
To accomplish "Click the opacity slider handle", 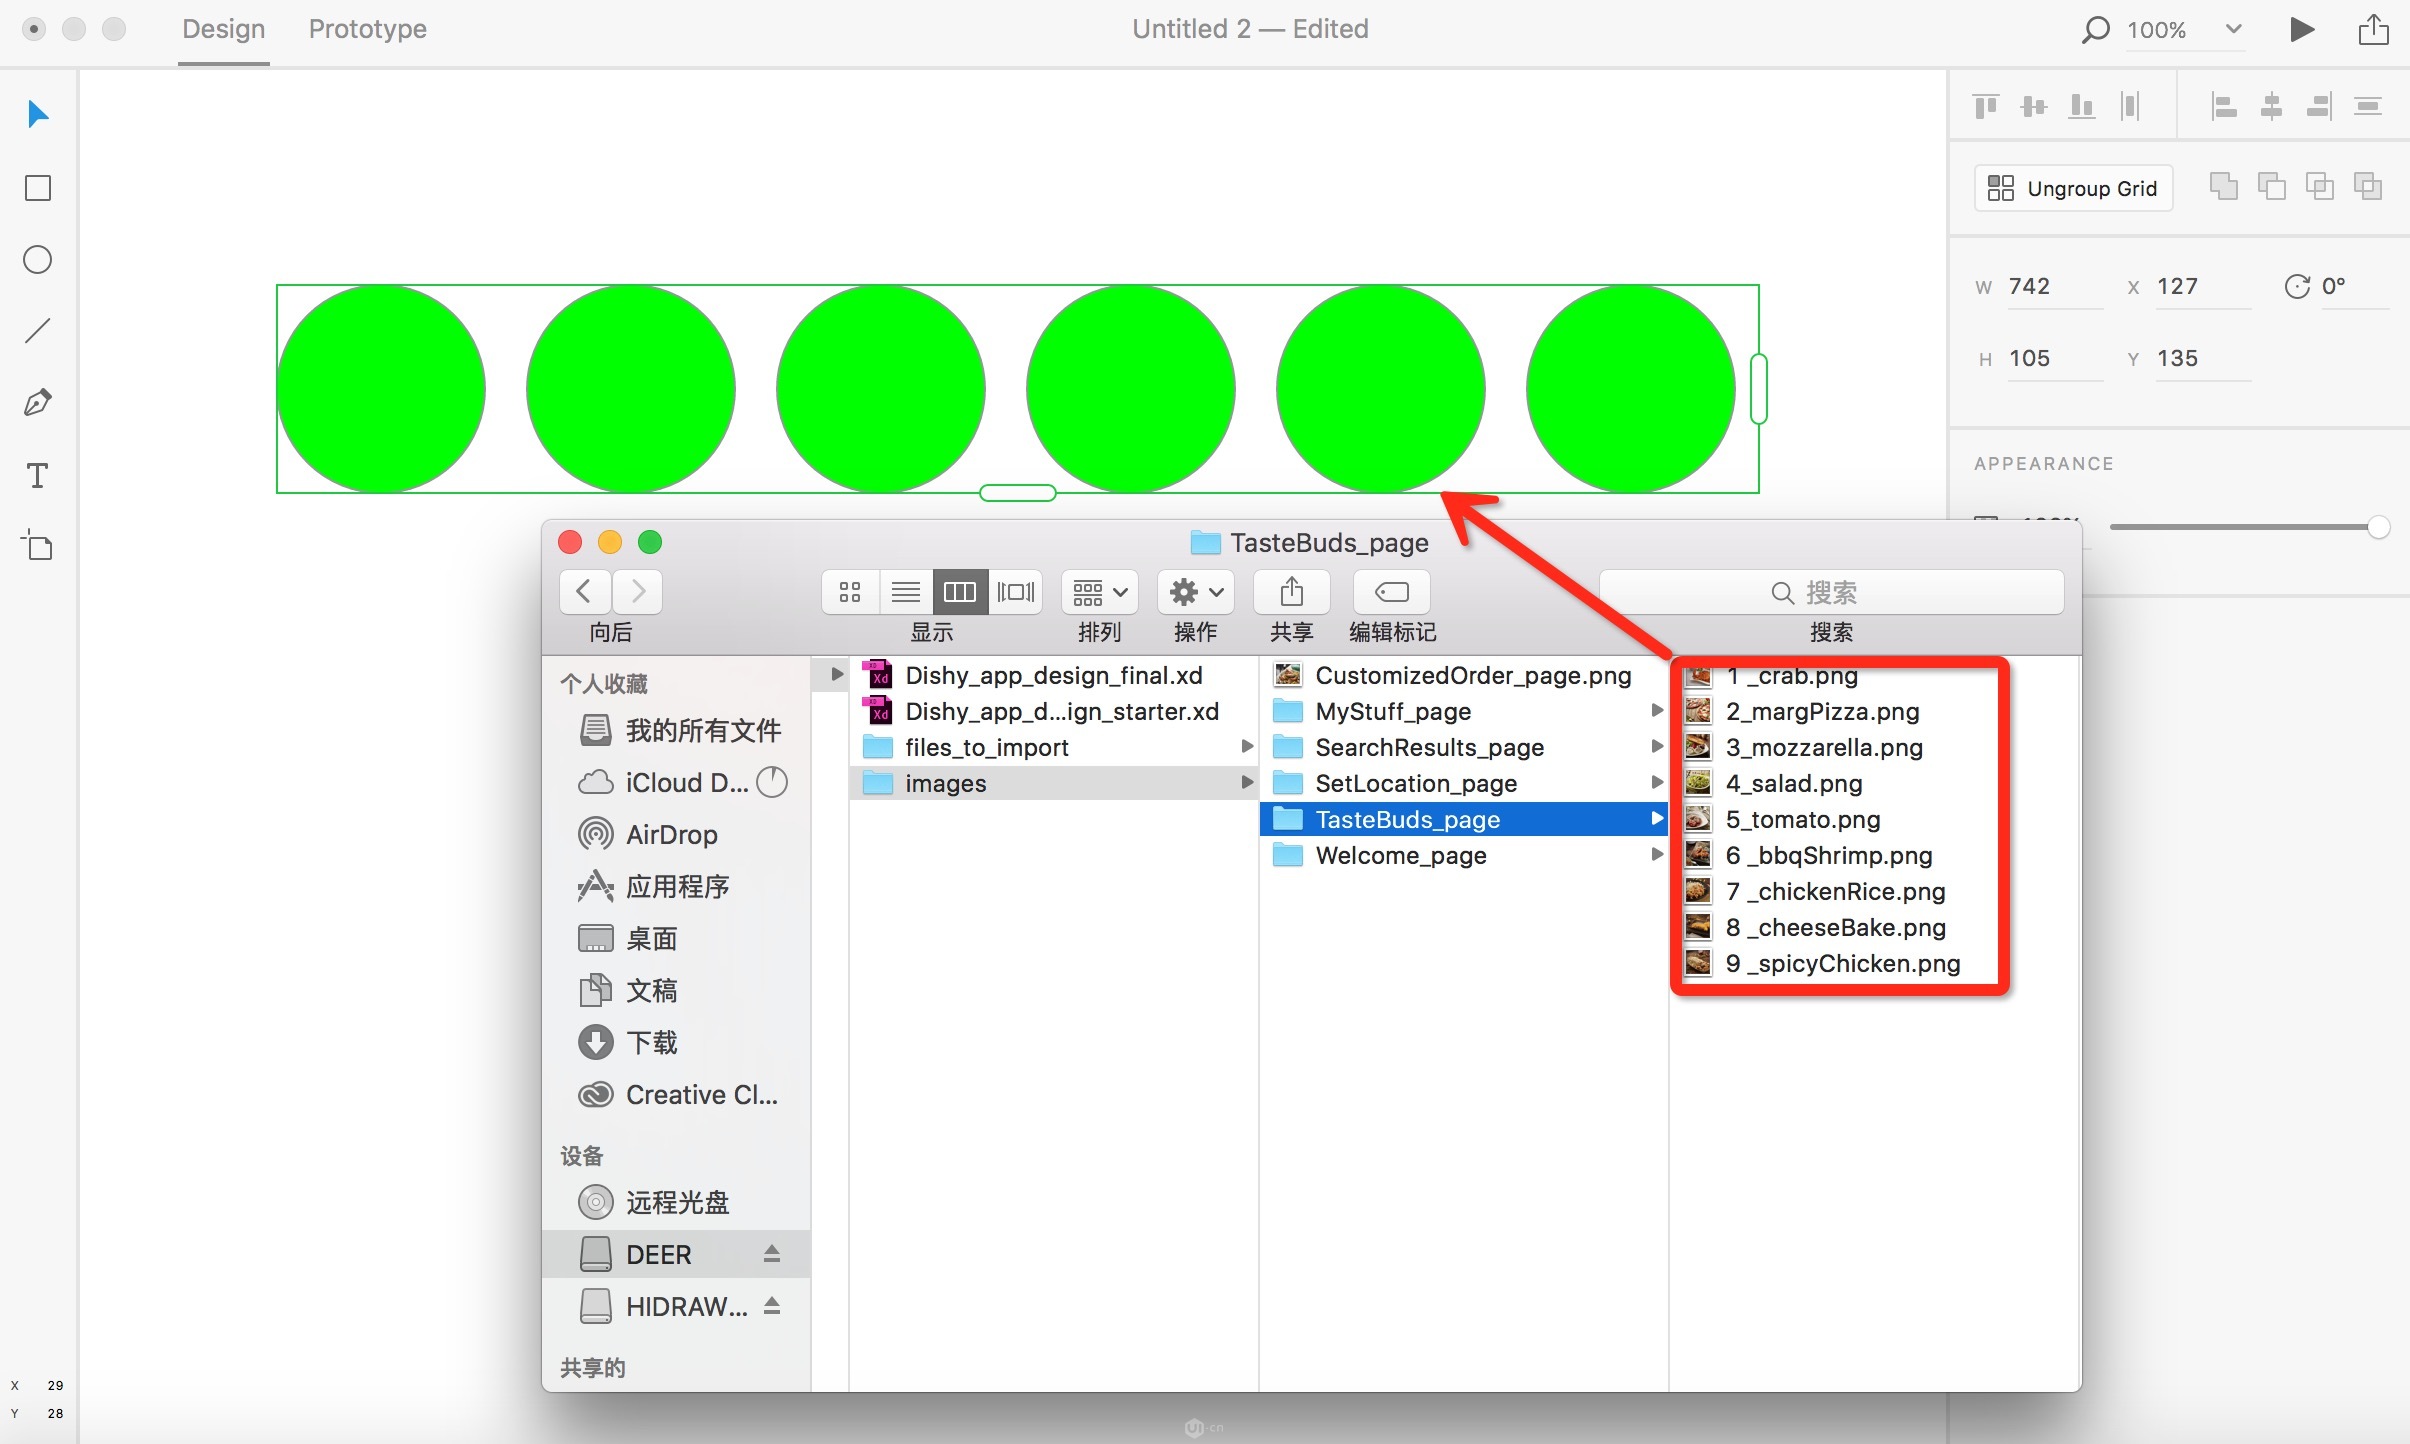I will click(2378, 527).
